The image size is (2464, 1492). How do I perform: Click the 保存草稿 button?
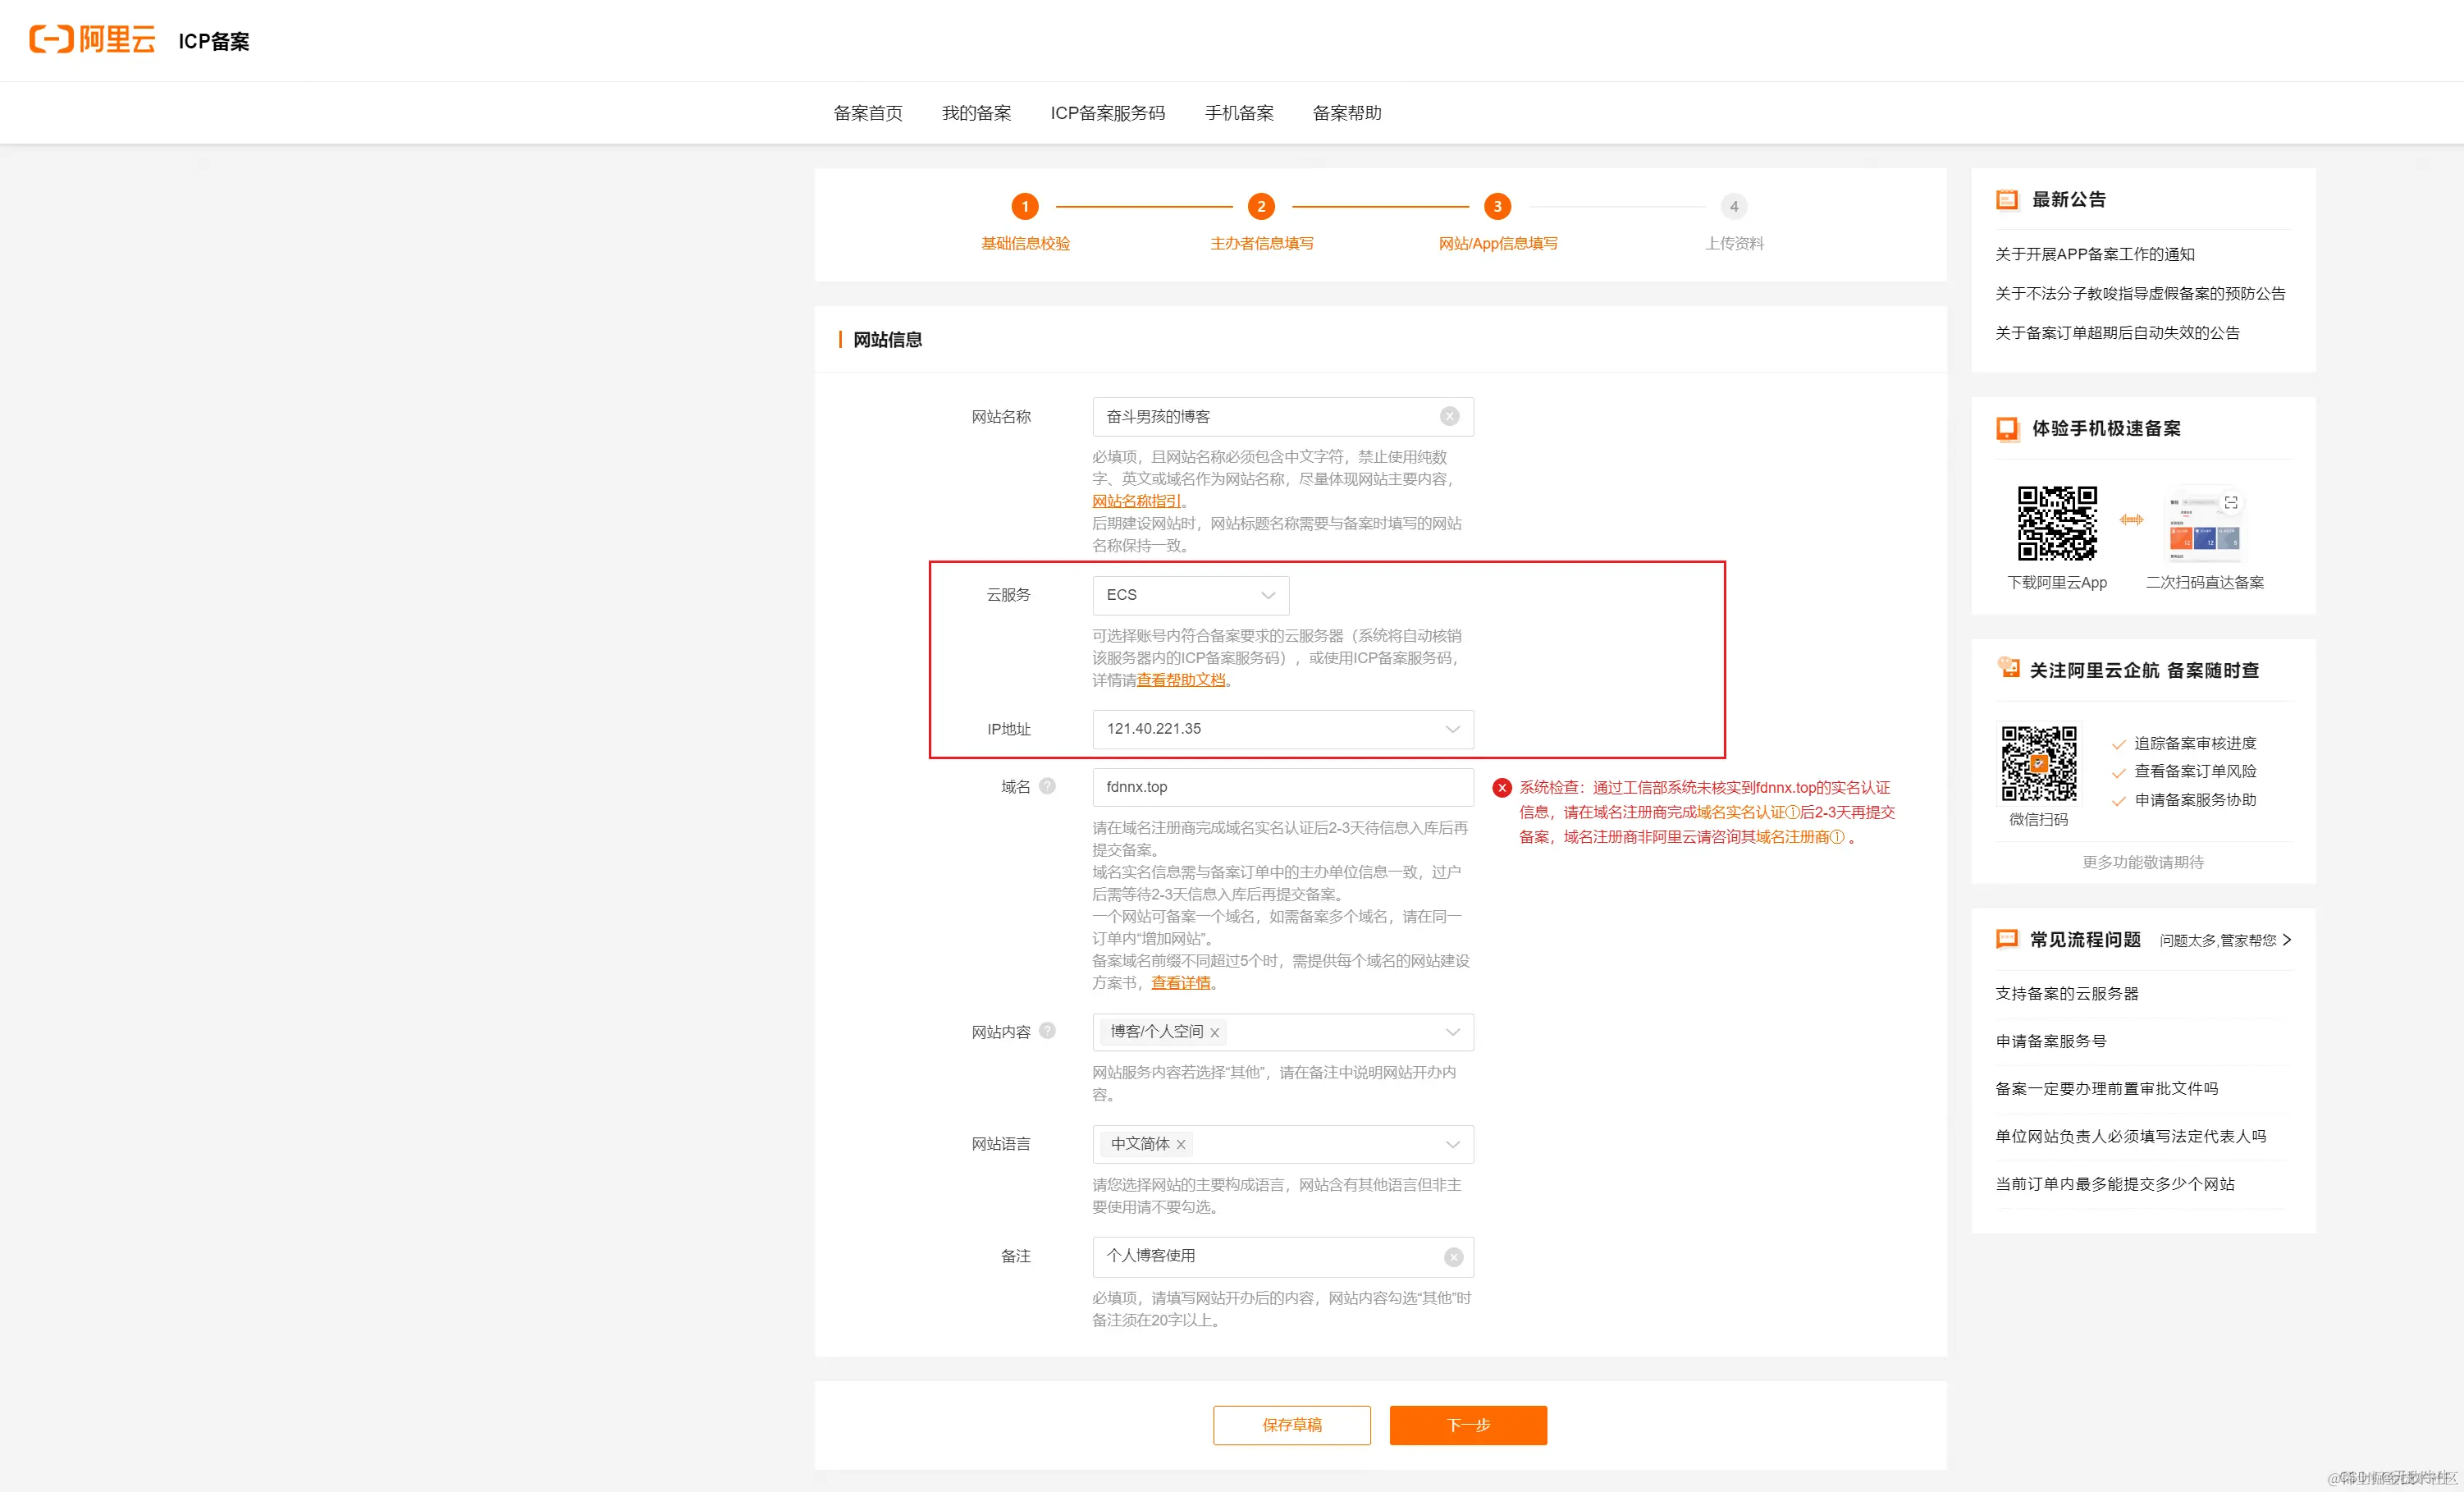[x=1291, y=1425]
